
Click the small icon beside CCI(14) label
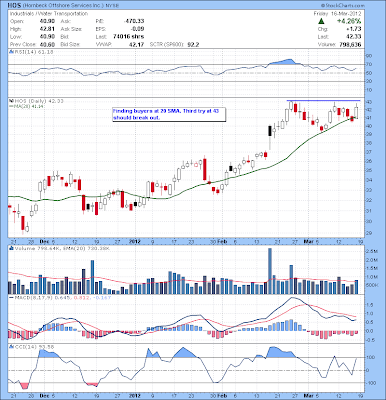(x=11, y=347)
